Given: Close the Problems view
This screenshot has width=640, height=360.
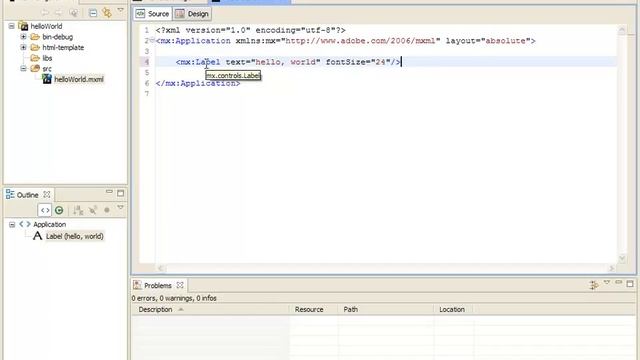Looking at the screenshot, I should 180,285.
